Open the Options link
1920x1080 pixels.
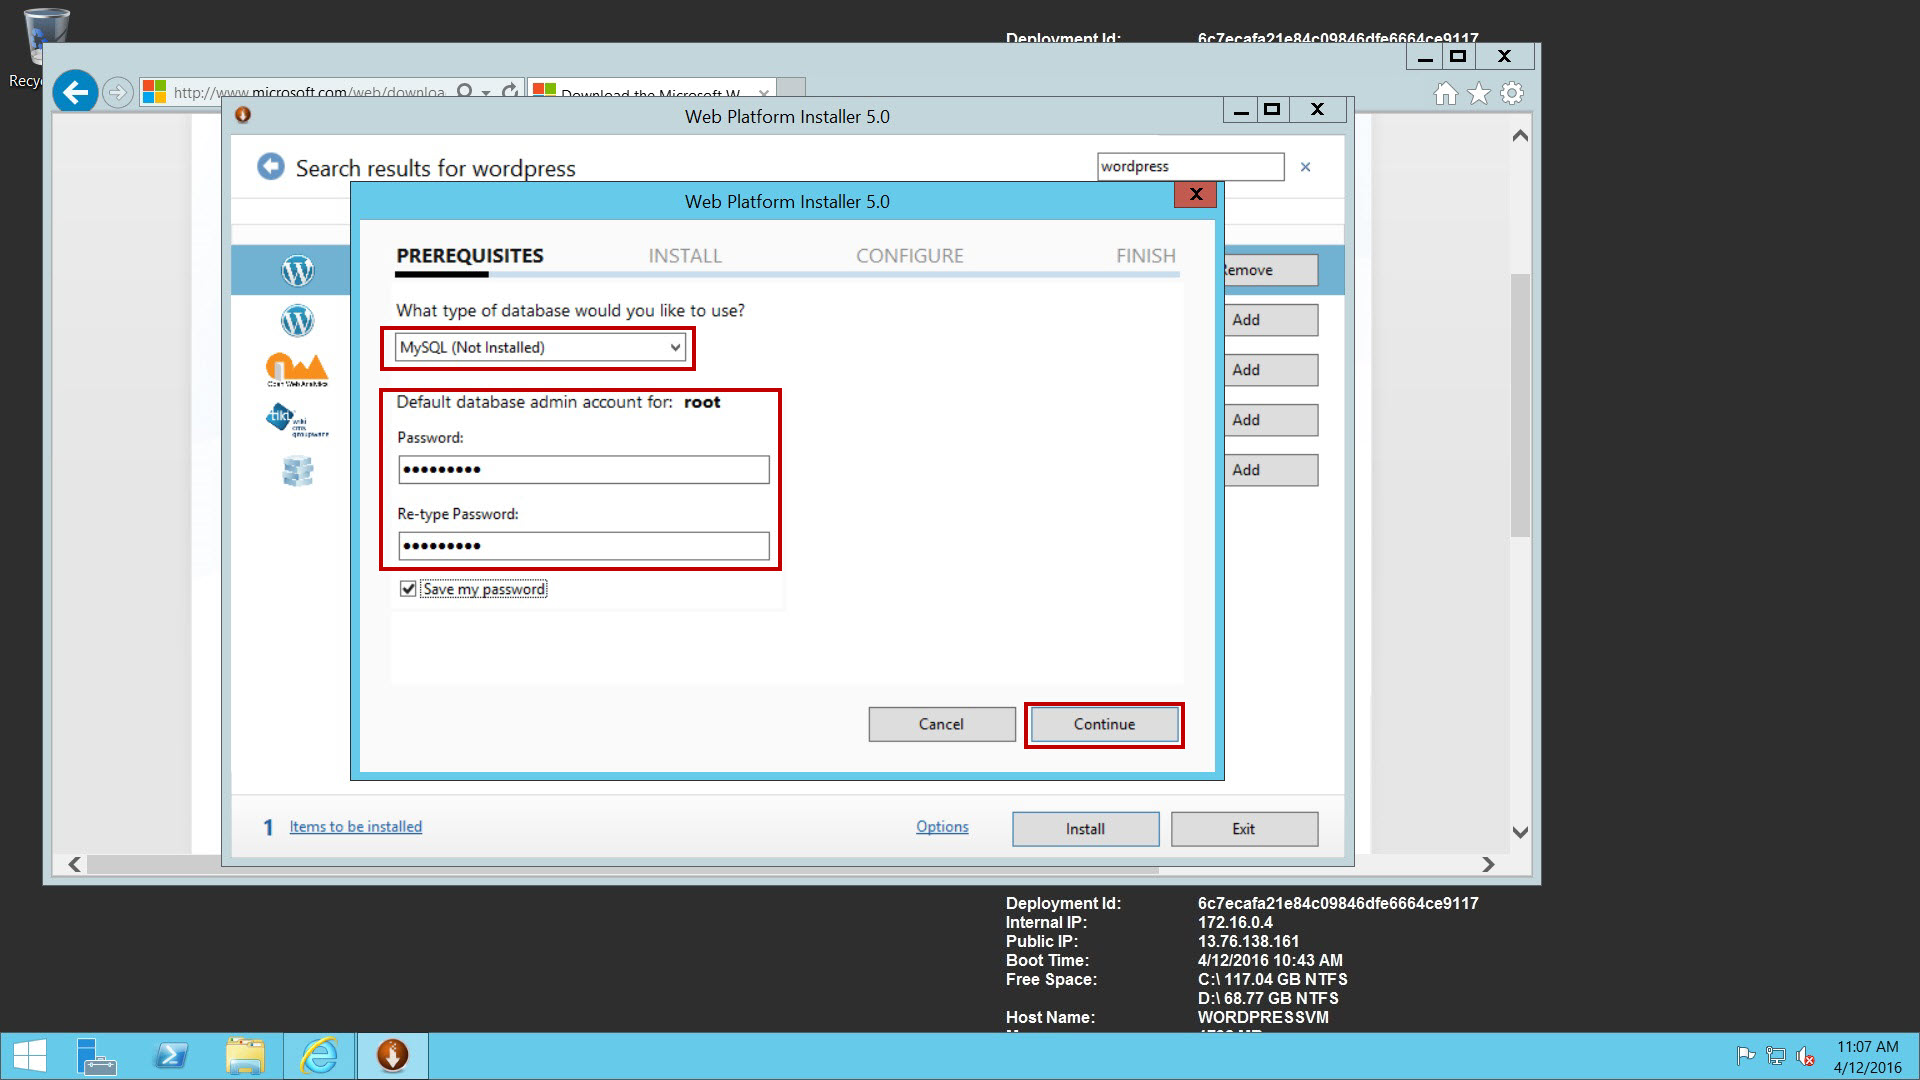[942, 827]
